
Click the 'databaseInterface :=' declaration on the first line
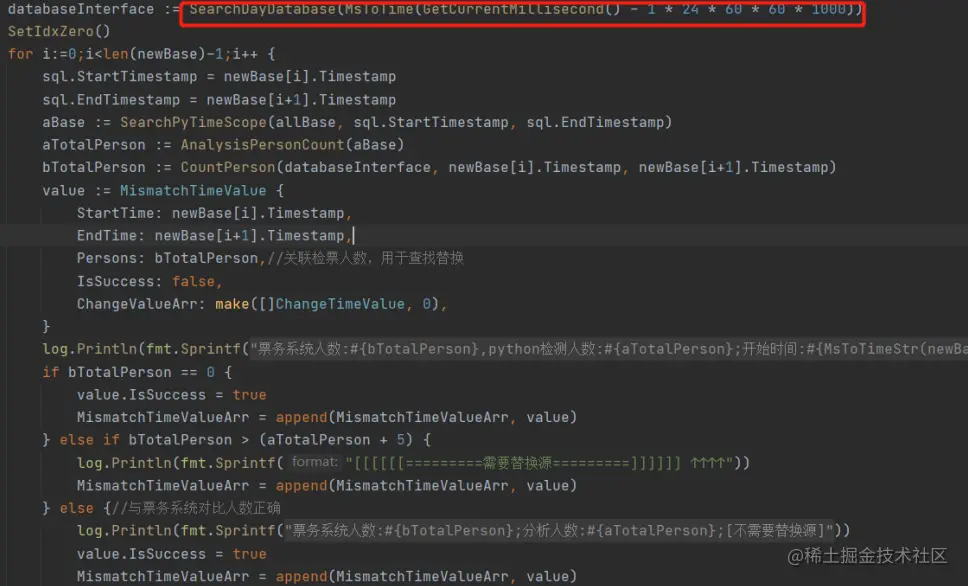[x=94, y=9]
